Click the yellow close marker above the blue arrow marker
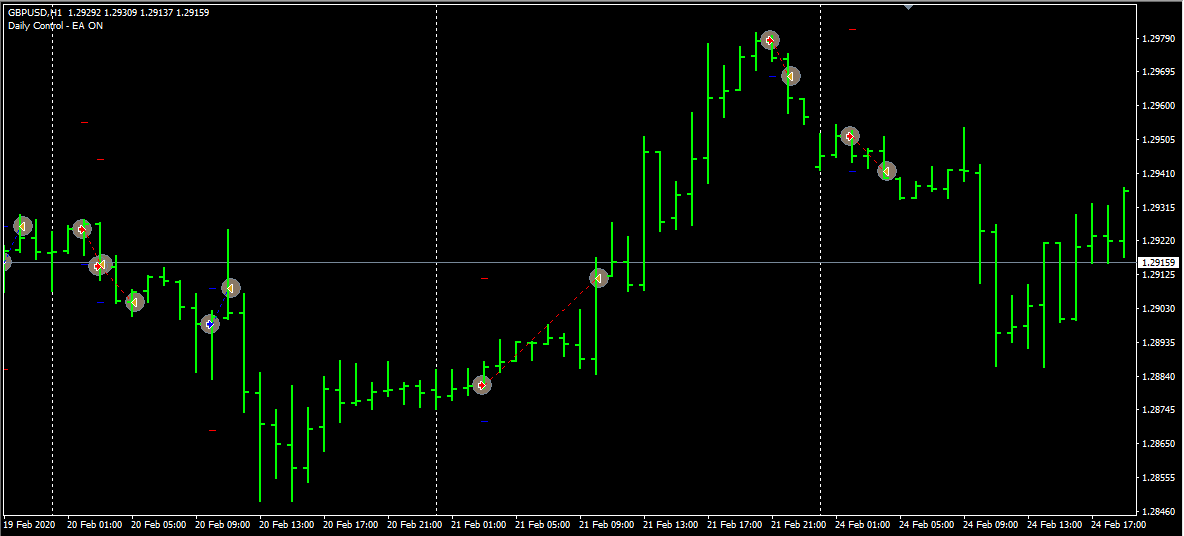Image resolution: width=1184 pixels, height=536 pixels. coord(230,288)
